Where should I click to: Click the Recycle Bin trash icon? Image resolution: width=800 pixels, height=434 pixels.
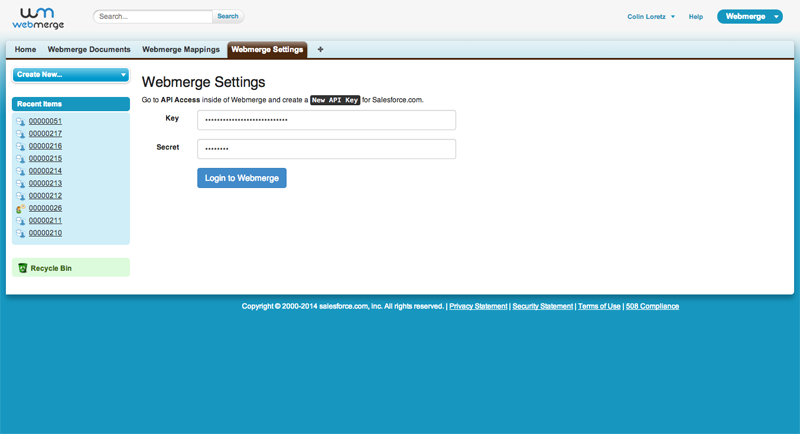pos(22,268)
